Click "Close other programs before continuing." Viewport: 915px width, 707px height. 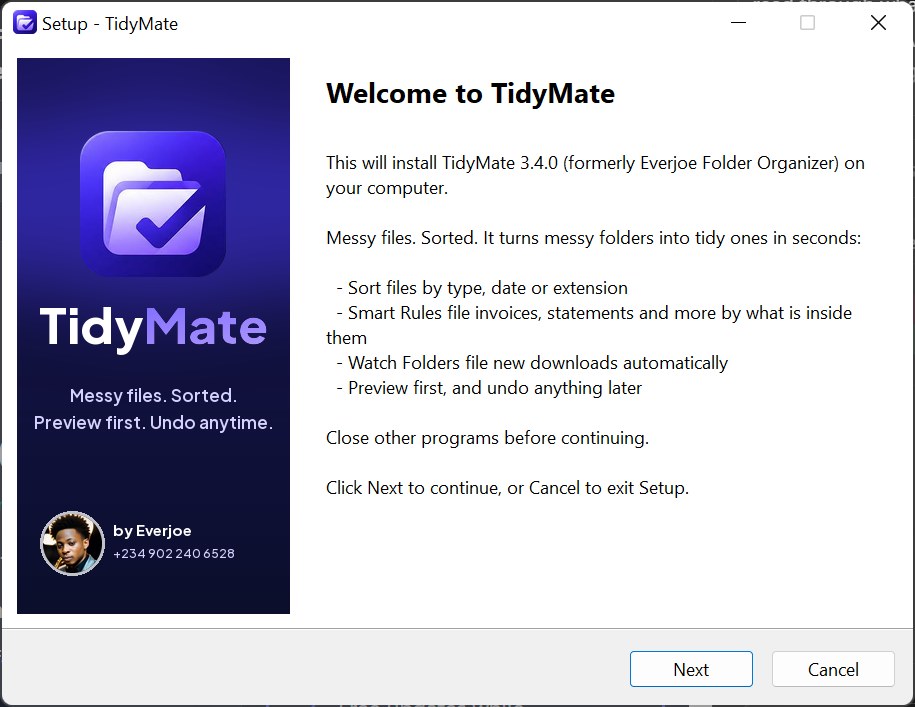click(487, 438)
